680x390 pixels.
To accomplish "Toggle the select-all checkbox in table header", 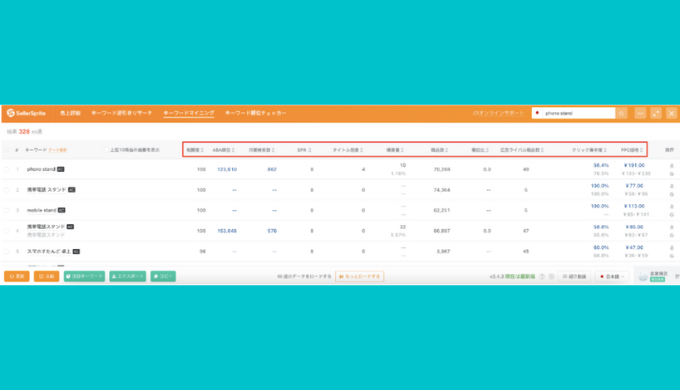I will (7, 150).
